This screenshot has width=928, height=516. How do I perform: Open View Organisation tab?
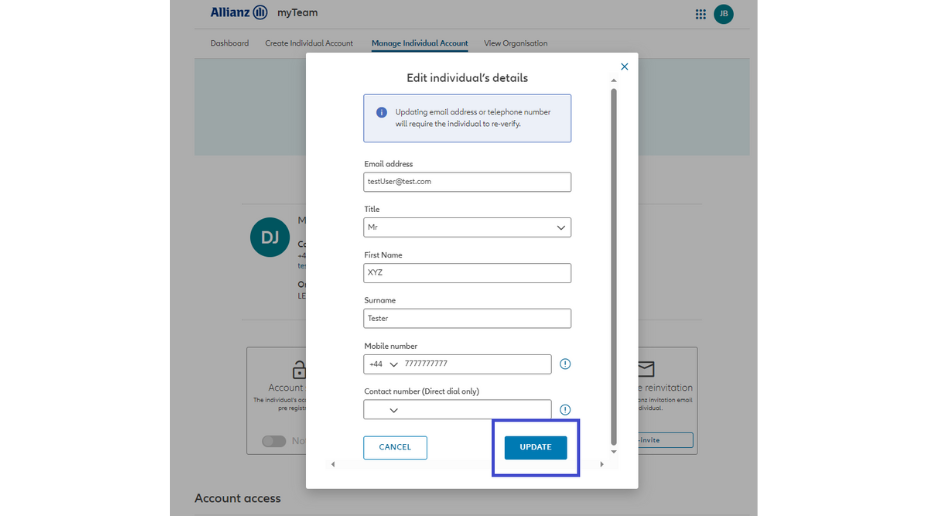[x=515, y=43]
